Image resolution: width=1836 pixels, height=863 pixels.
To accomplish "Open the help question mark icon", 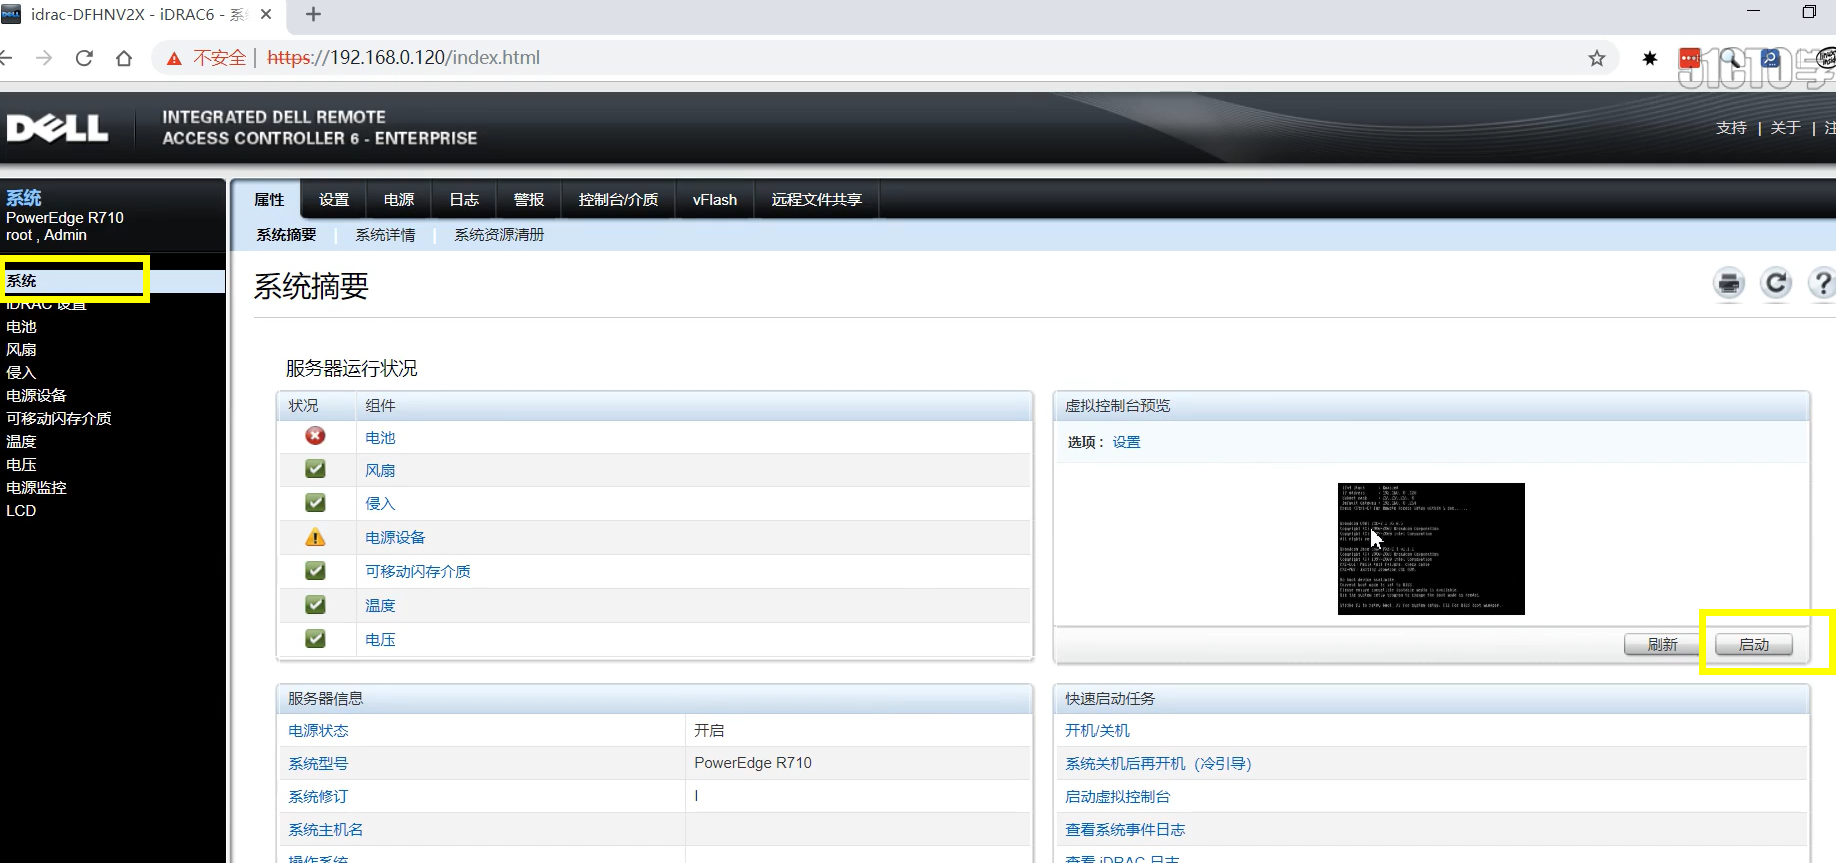I will [1823, 284].
